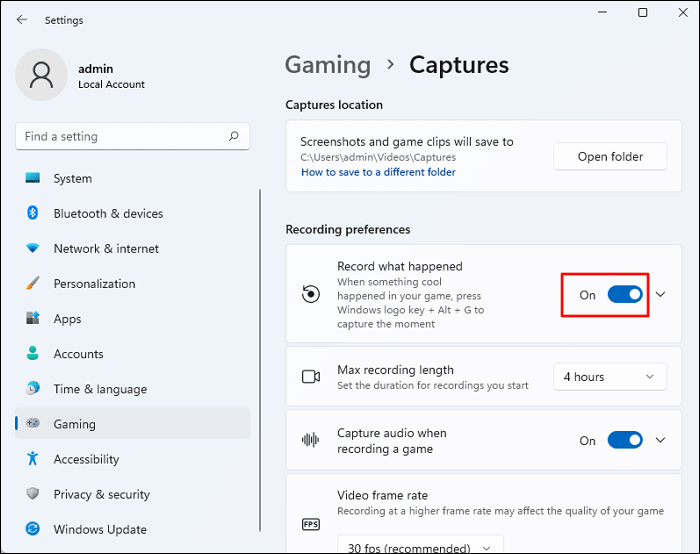The width and height of the screenshot is (700, 554).
Task: Click the Personalization paintbrush icon
Action: 33,284
